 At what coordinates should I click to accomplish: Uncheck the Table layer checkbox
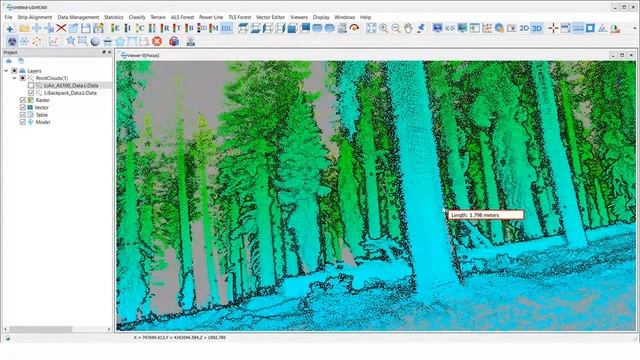click(x=22, y=115)
